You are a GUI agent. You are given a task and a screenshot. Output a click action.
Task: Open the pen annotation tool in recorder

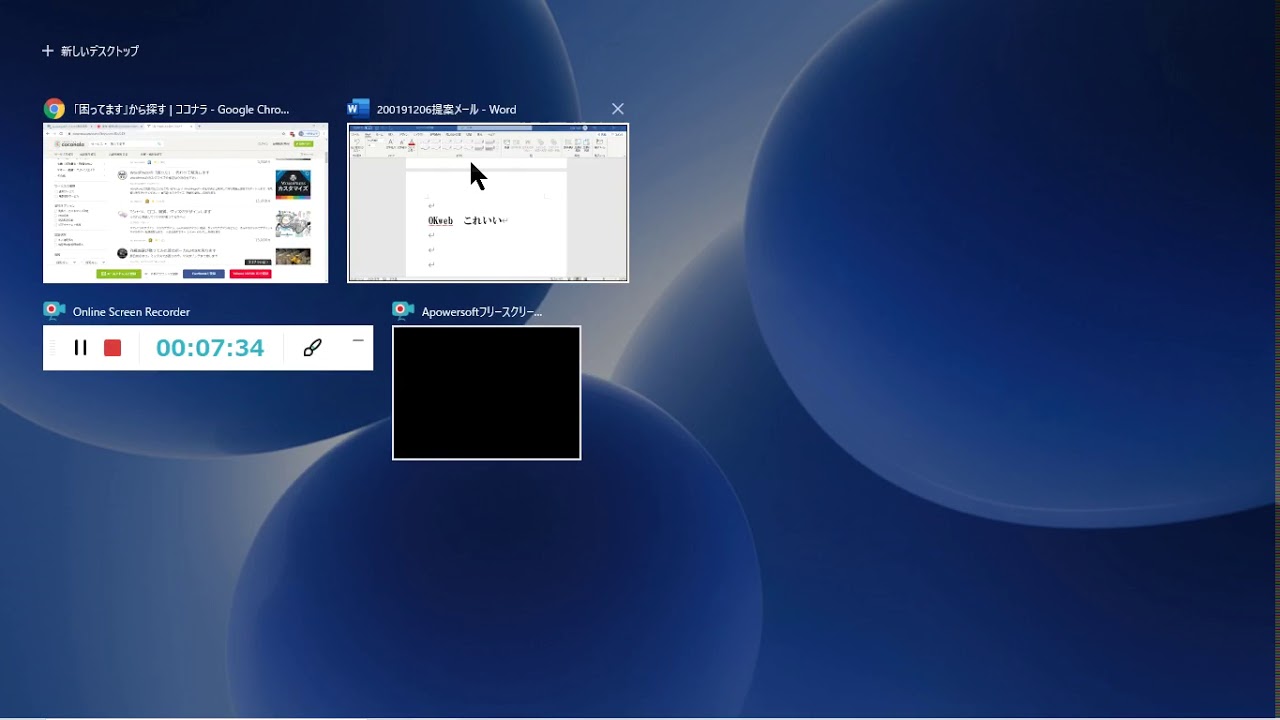312,348
